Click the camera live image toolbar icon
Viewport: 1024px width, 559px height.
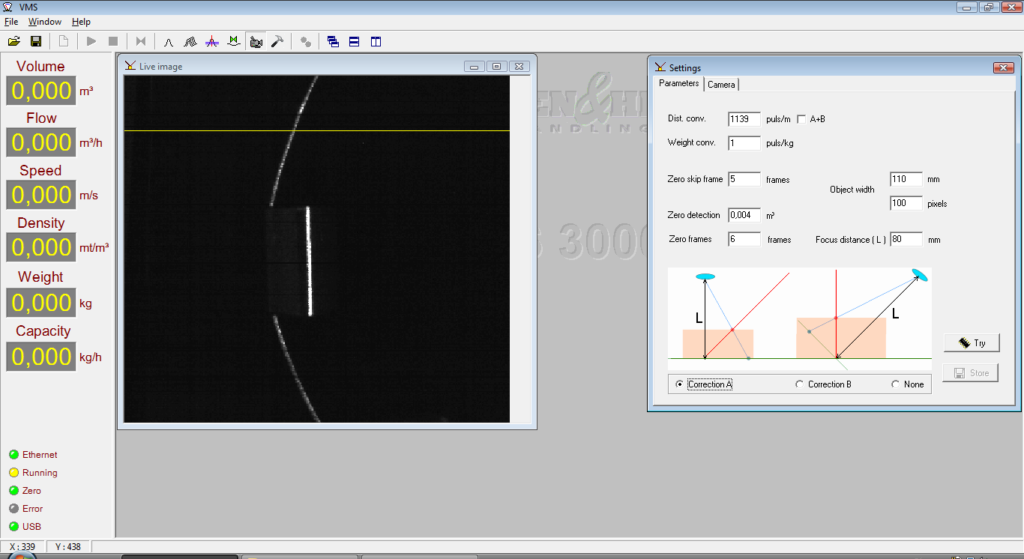256,41
